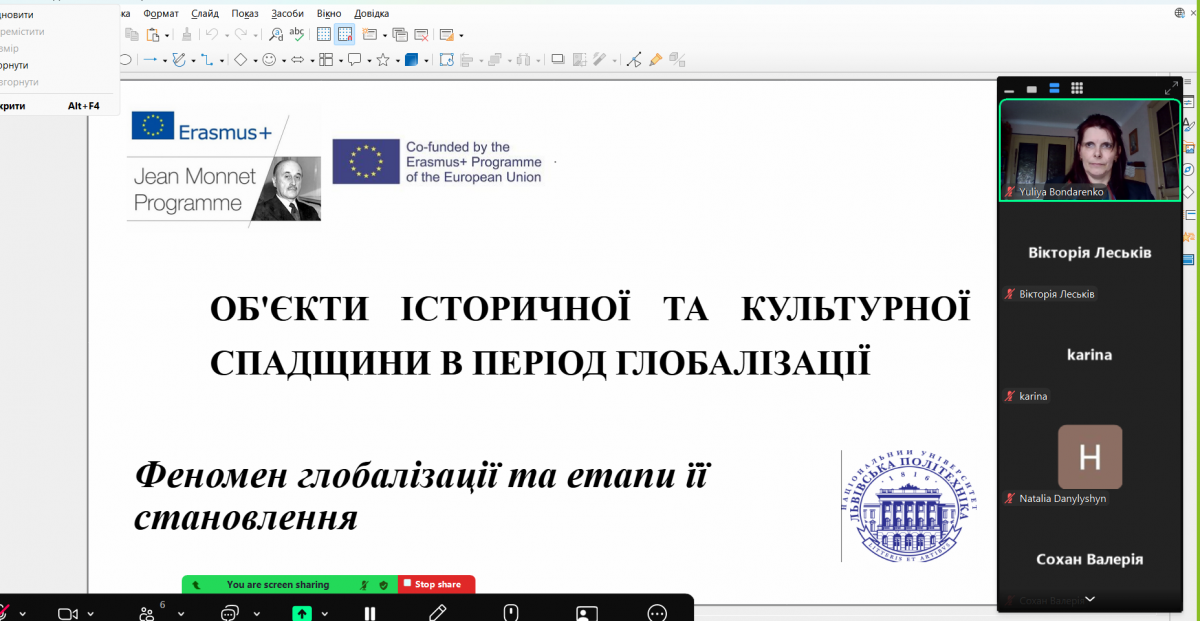The width and height of the screenshot is (1200, 621).
Task: Open the Слайд menu
Action: (x=205, y=13)
